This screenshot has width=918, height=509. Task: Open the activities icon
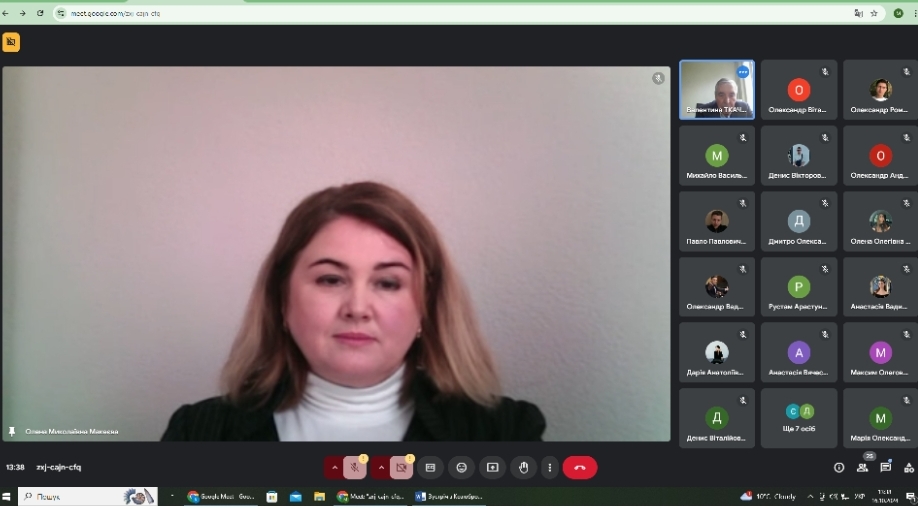tap(908, 467)
